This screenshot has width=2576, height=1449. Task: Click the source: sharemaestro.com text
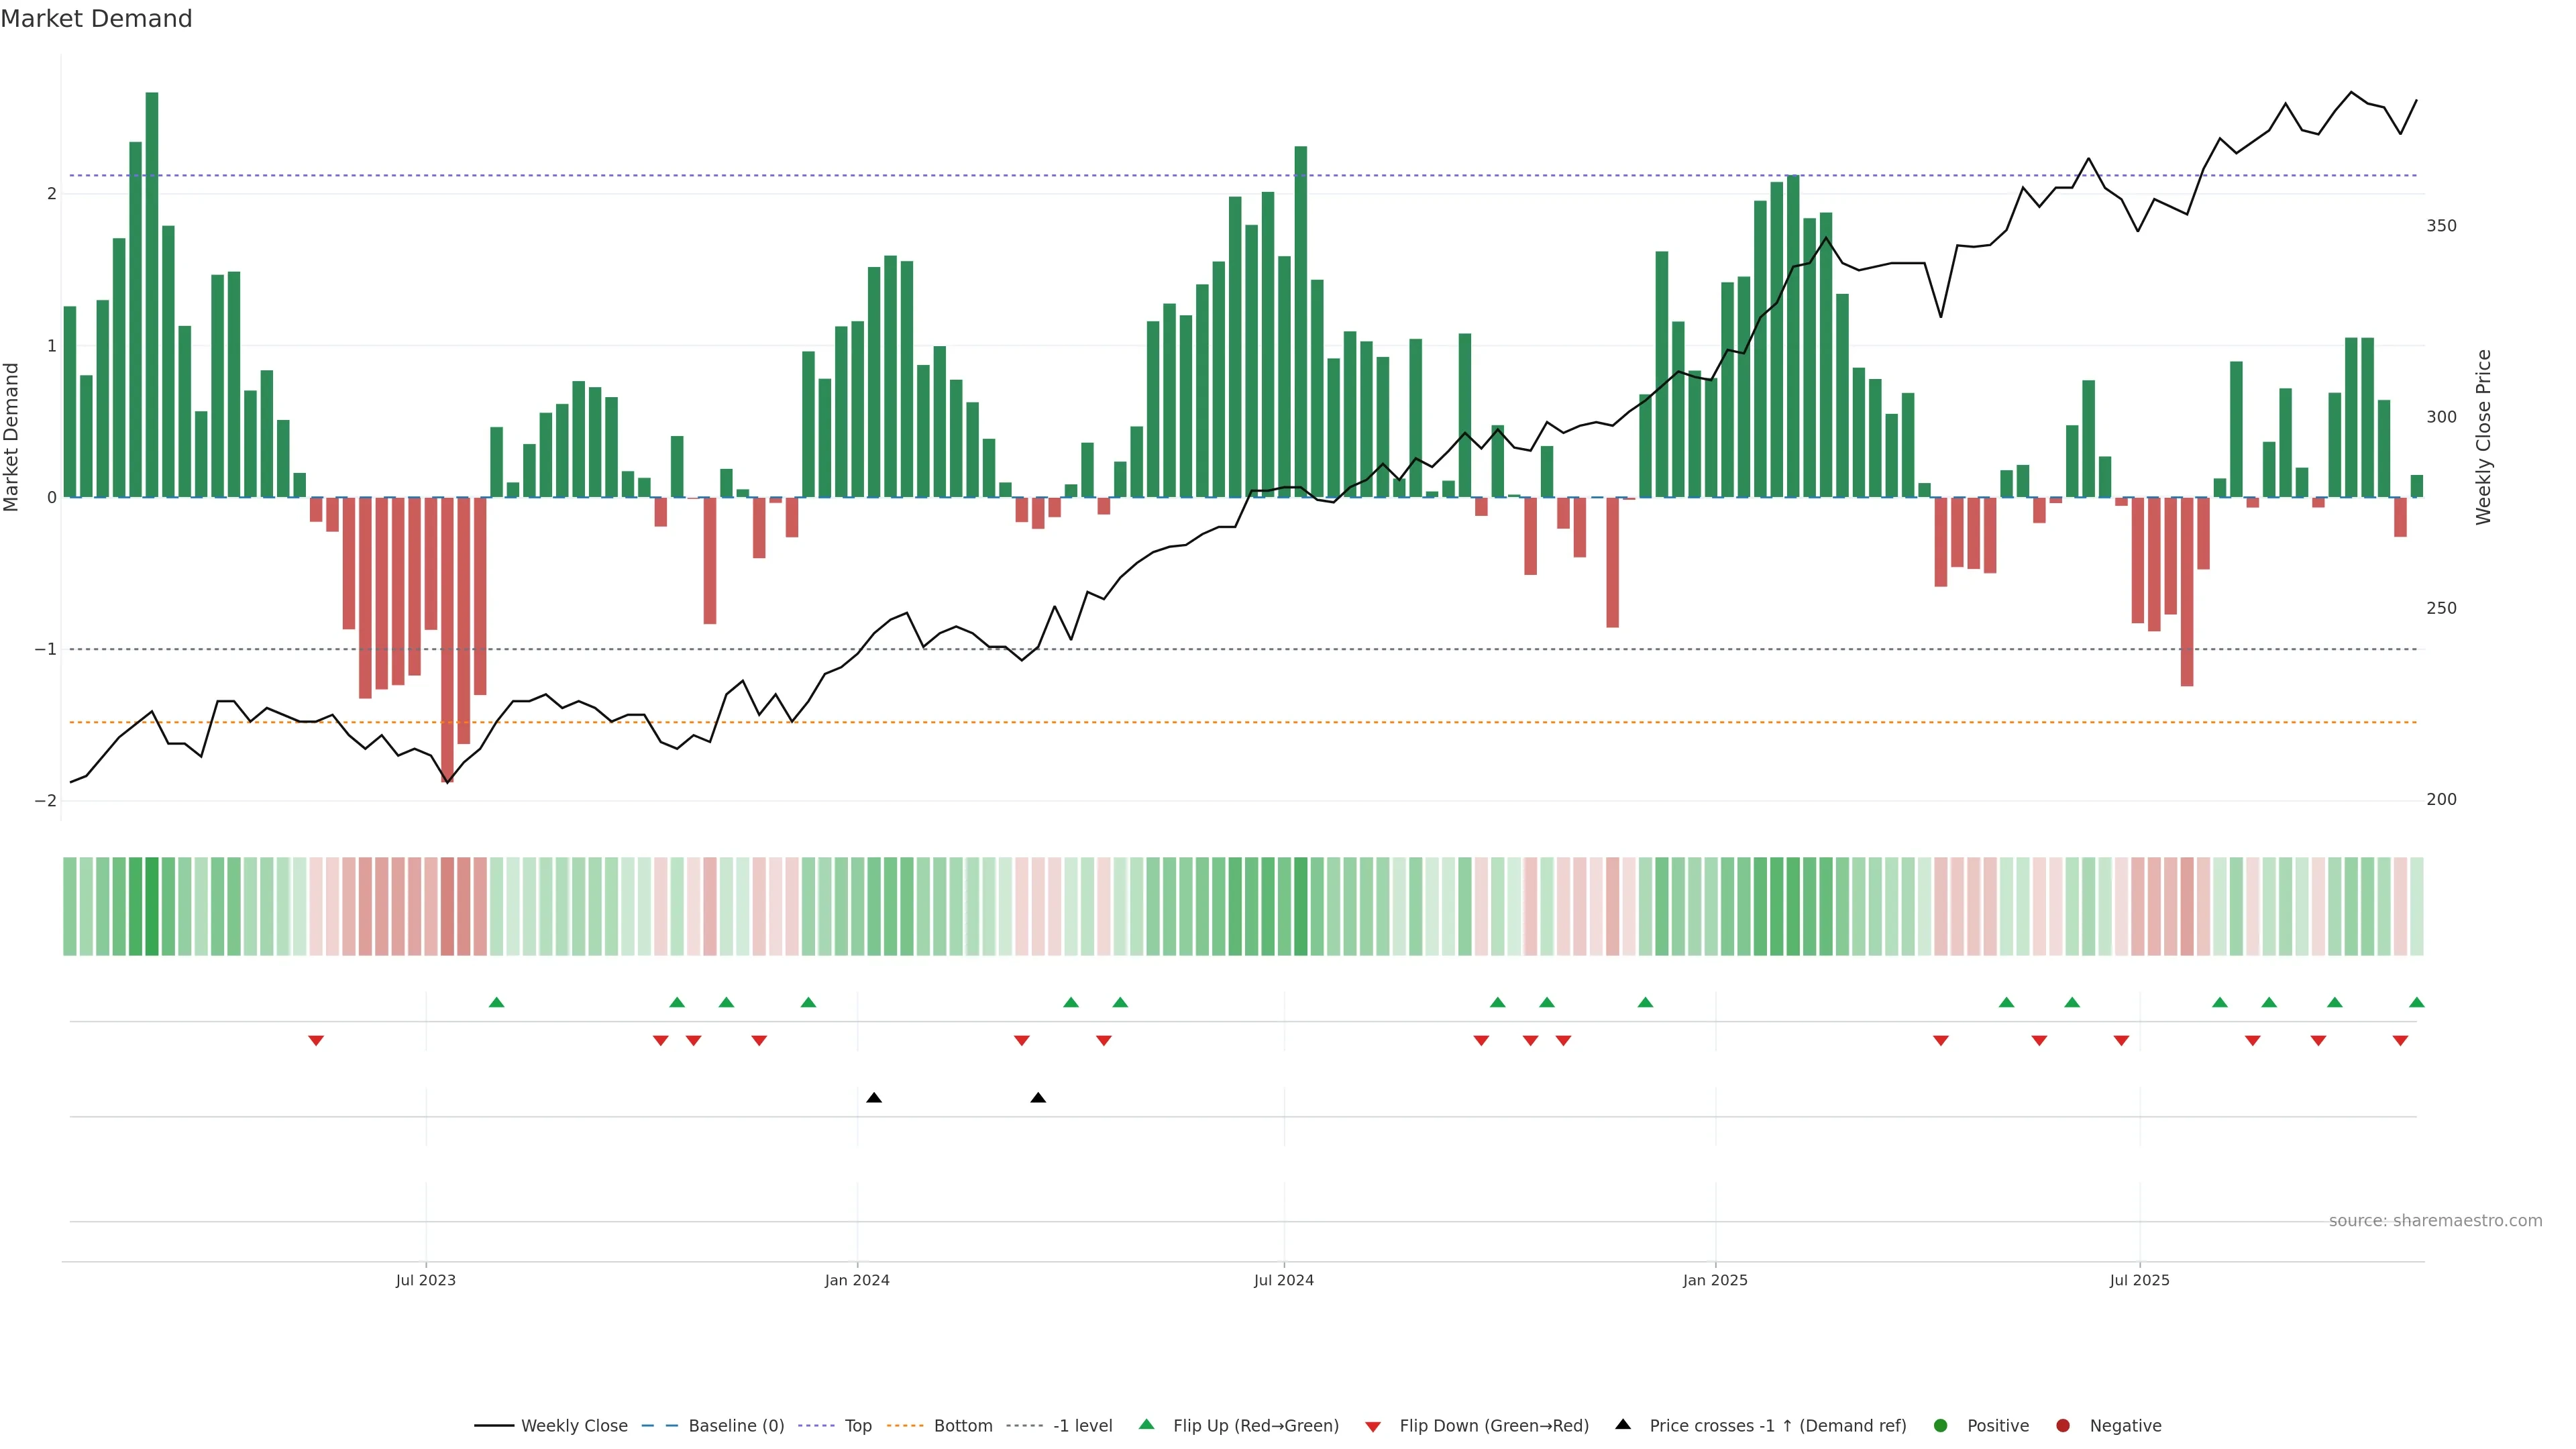(2435, 1220)
